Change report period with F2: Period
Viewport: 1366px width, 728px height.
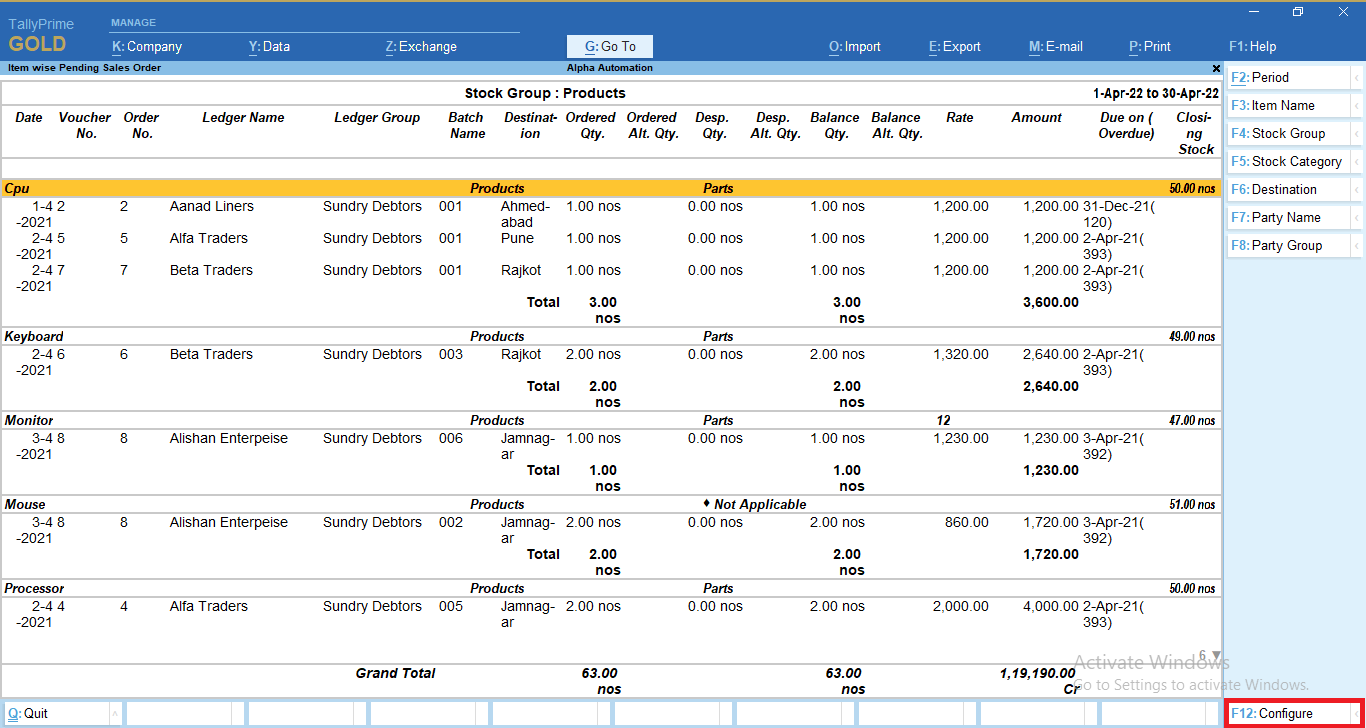1290,77
